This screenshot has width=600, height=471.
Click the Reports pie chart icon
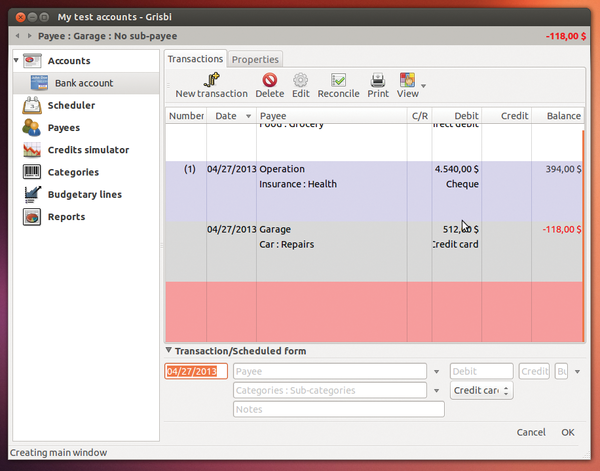click(32, 217)
